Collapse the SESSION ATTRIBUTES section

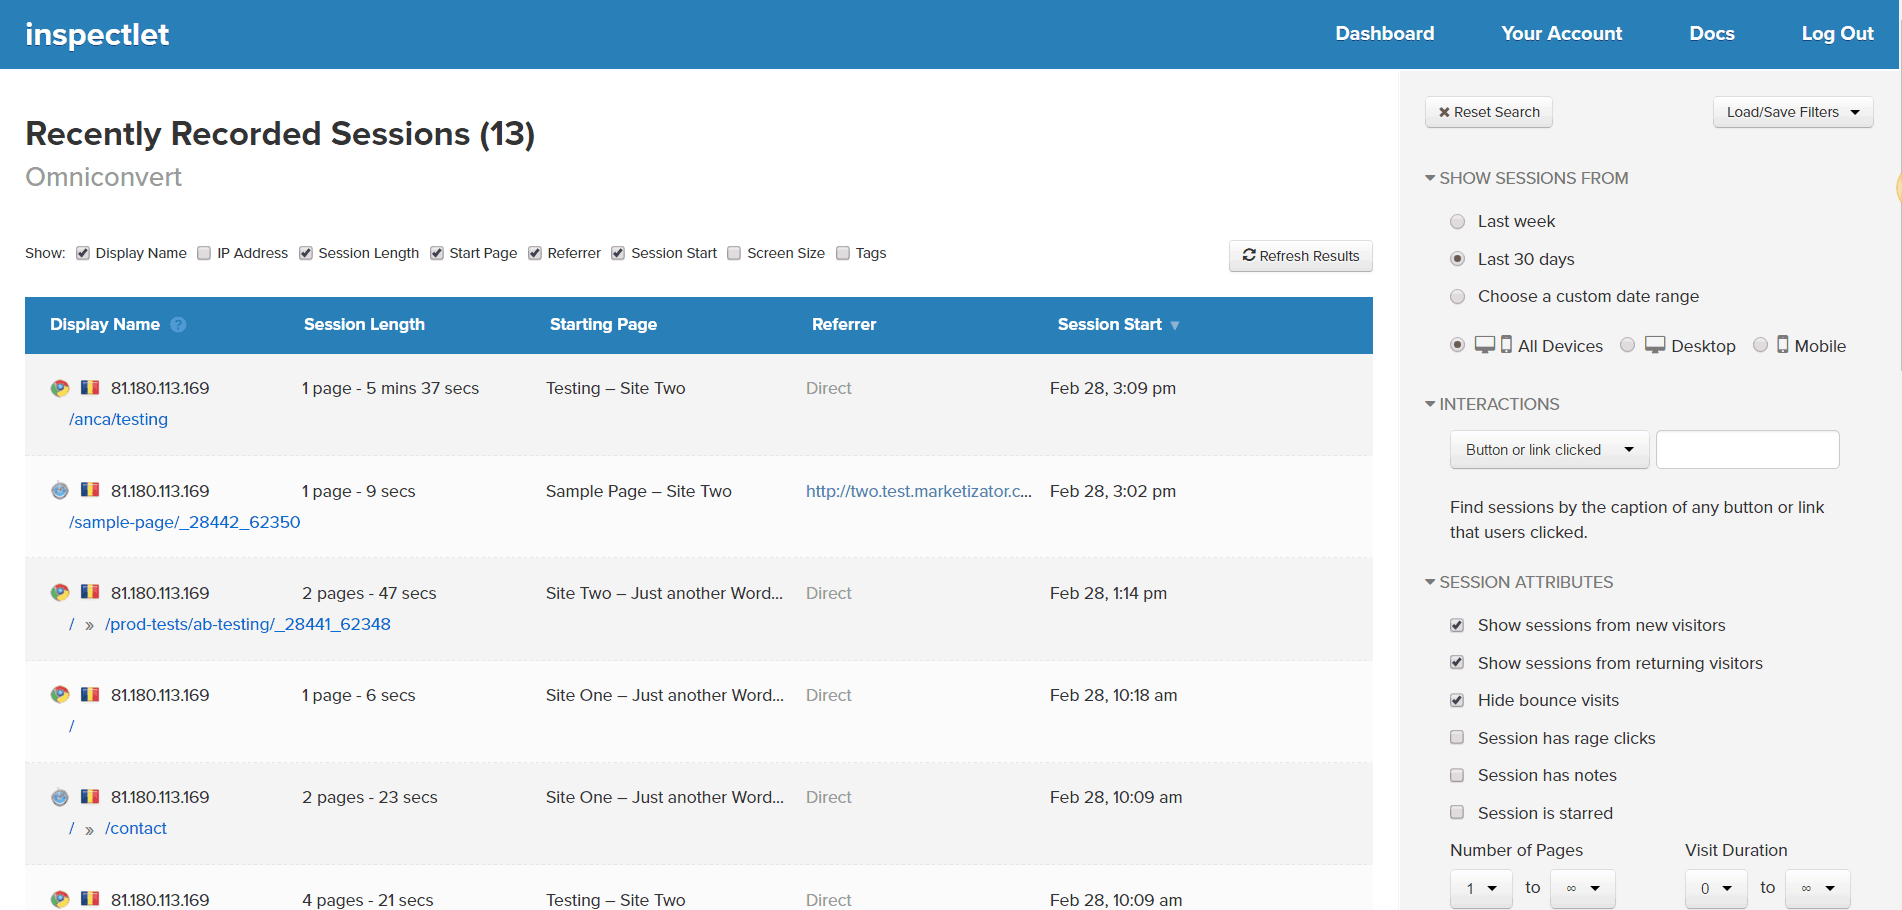click(x=1430, y=582)
